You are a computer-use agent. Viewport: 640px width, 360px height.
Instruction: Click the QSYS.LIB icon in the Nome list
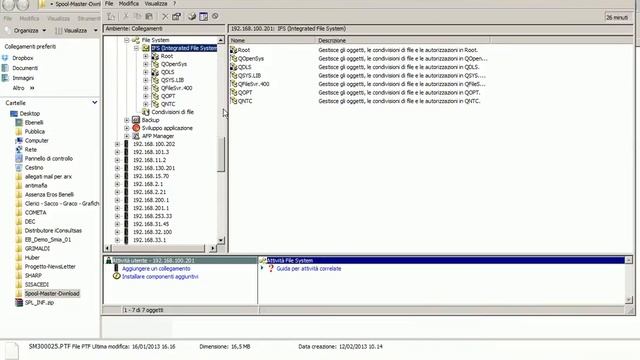(x=233, y=76)
